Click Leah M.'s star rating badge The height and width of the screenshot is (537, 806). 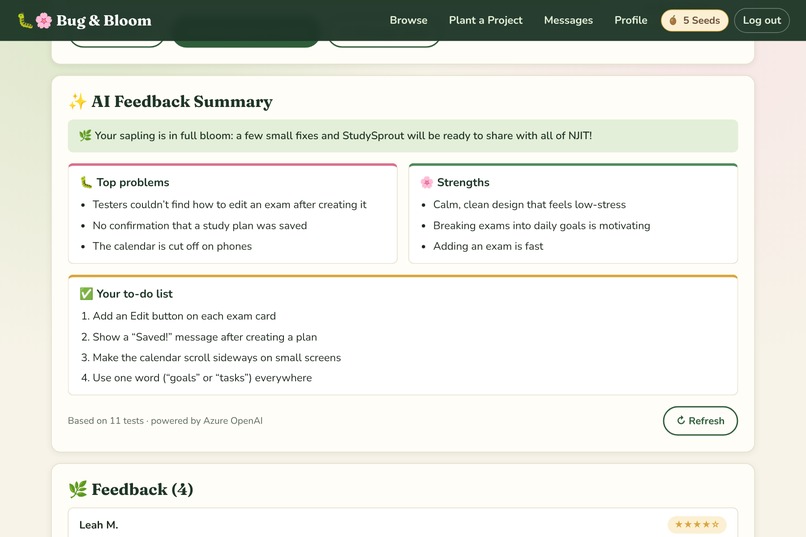pyautogui.click(x=697, y=524)
